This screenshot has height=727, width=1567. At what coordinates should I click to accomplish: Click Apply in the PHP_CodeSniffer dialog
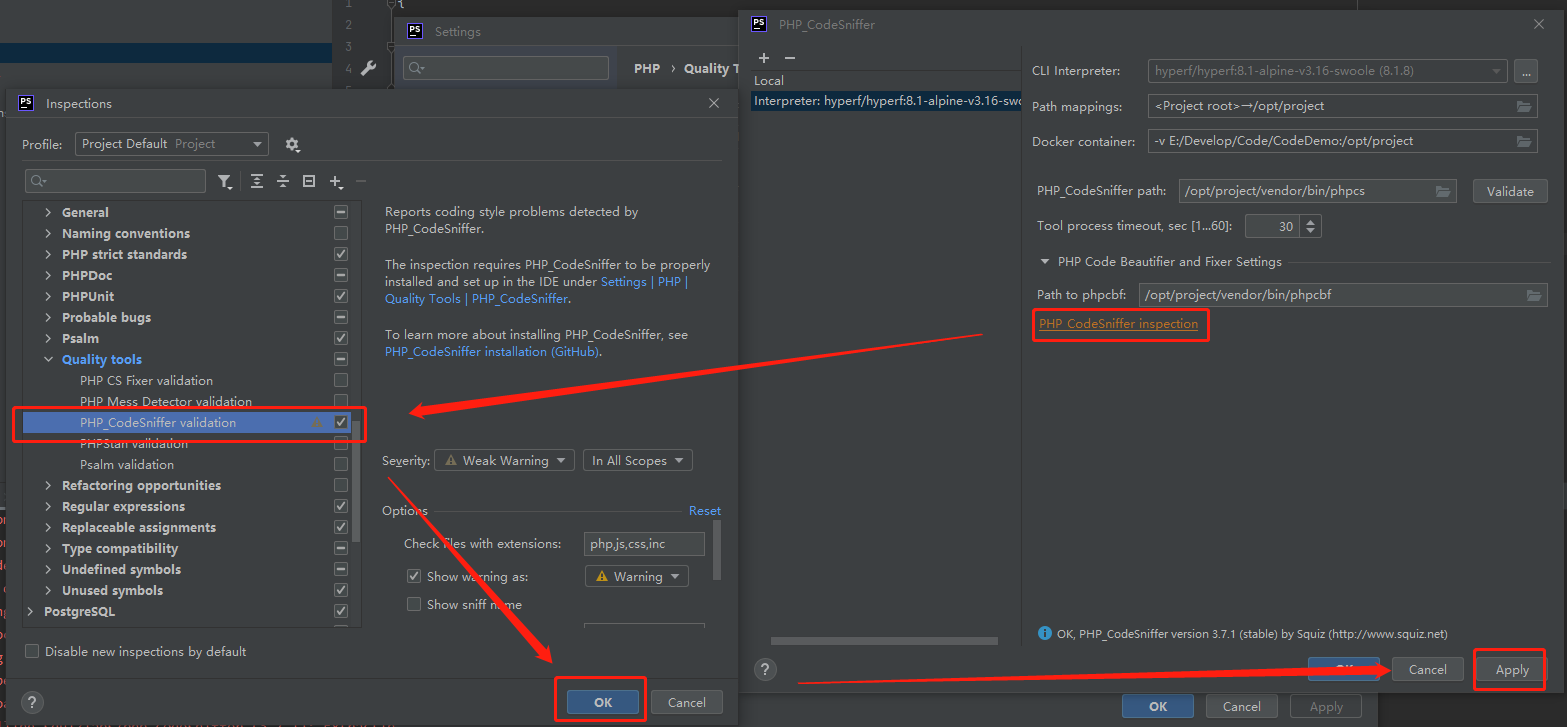click(1512, 670)
